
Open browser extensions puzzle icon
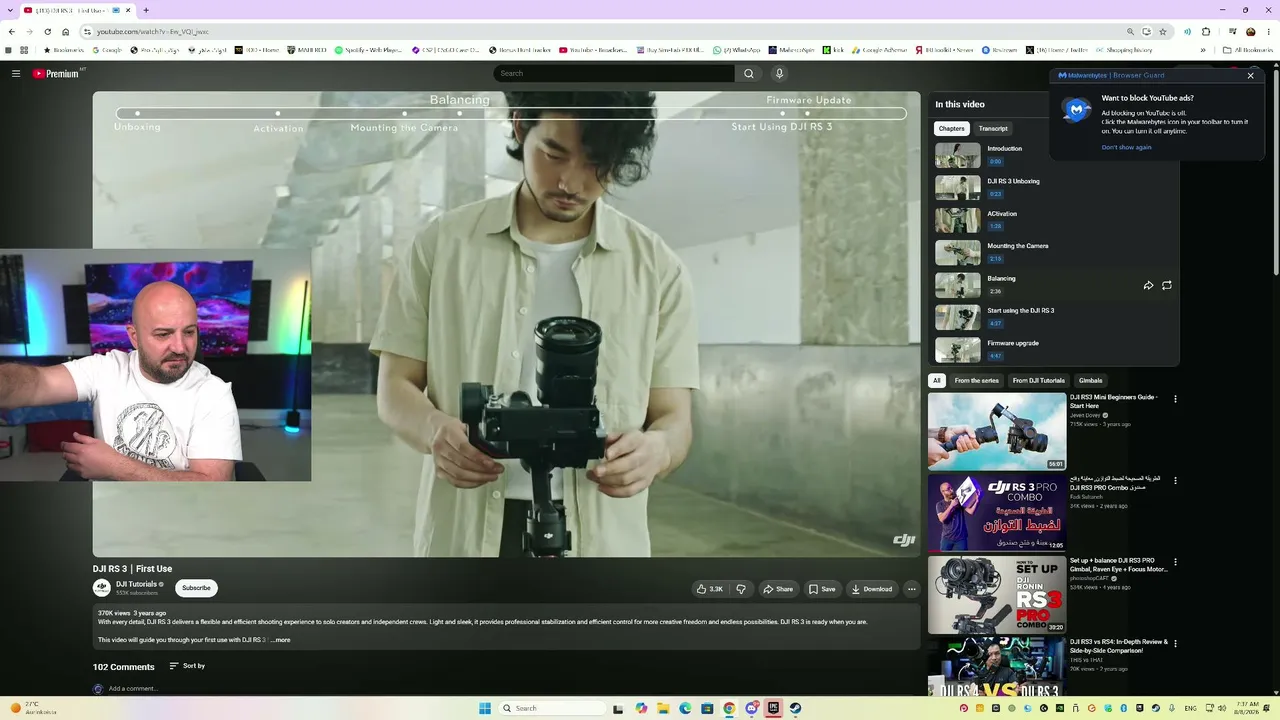click(x=1206, y=32)
